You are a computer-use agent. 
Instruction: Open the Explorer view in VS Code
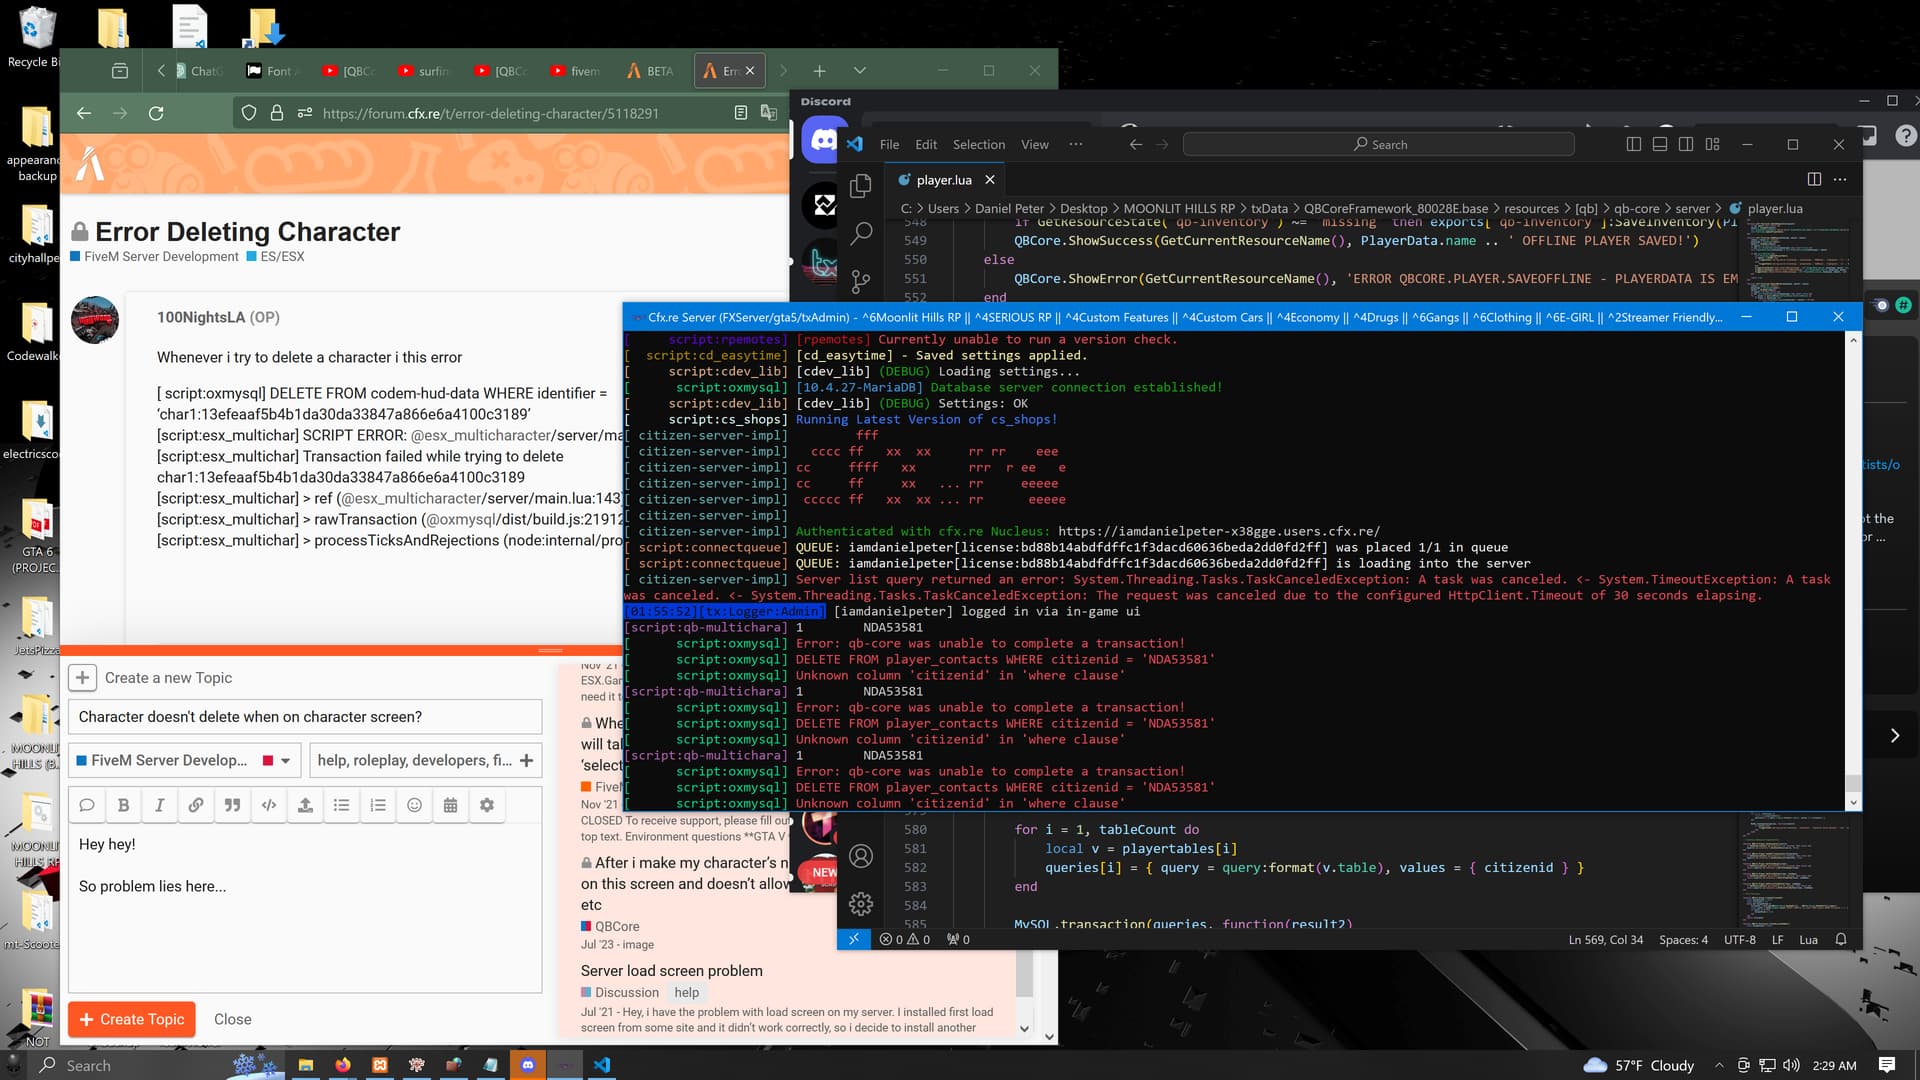860,186
